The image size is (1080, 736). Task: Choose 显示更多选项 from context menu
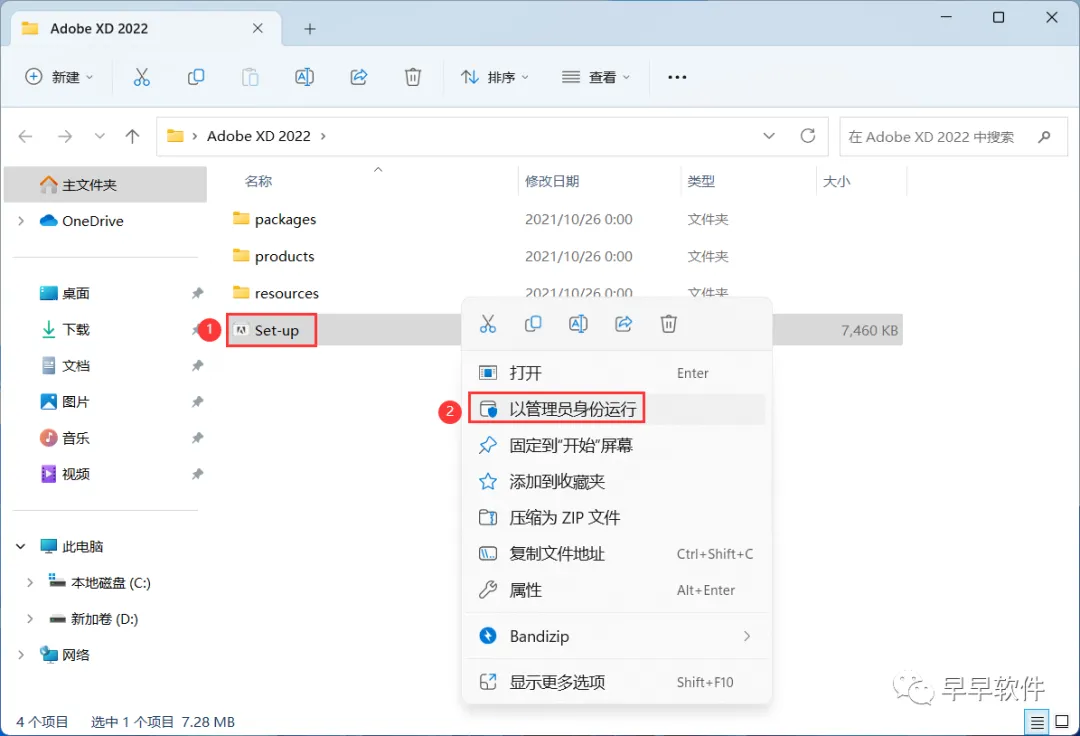(616, 682)
